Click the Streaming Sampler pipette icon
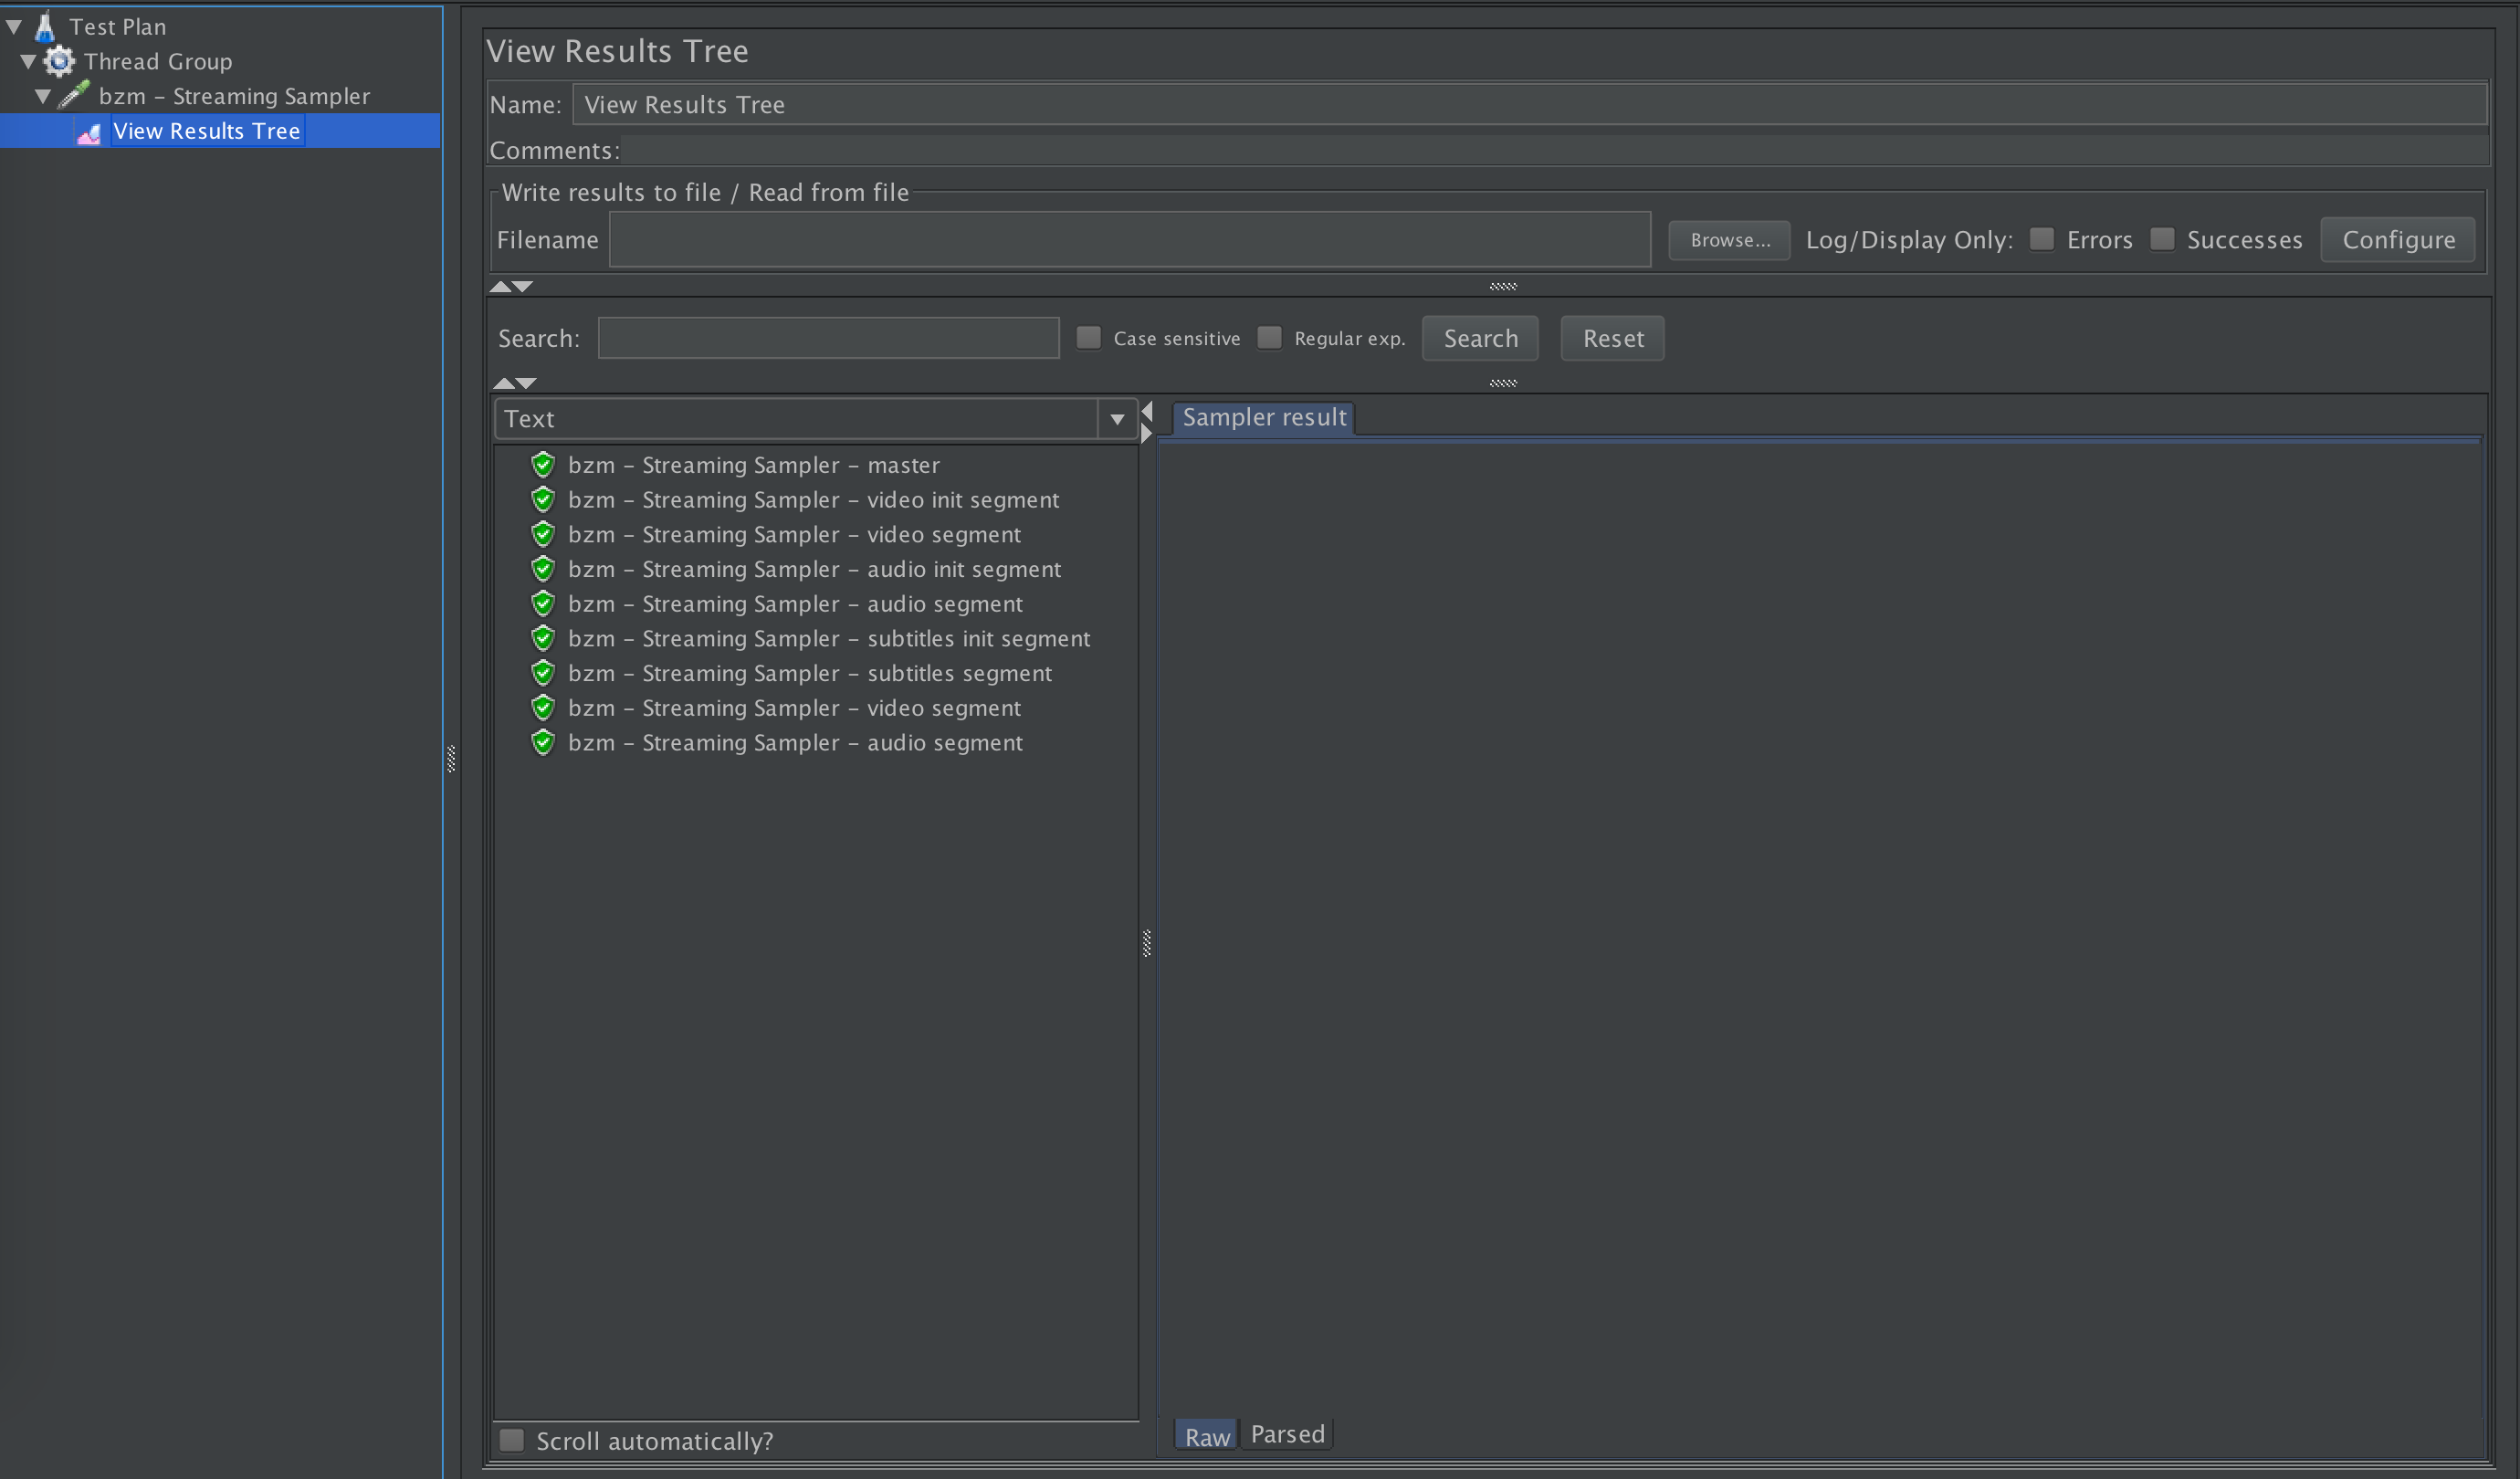This screenshot has width=2520, height=1479. tap(74, 95)
